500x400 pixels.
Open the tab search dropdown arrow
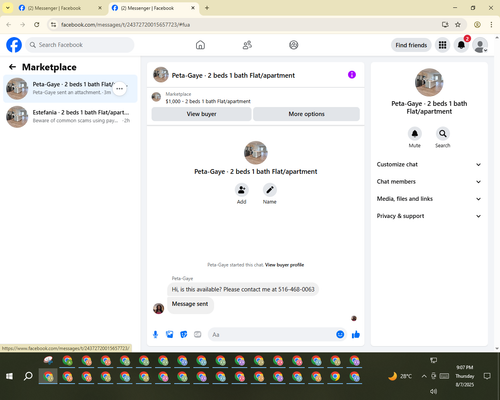tap(8, 8)
